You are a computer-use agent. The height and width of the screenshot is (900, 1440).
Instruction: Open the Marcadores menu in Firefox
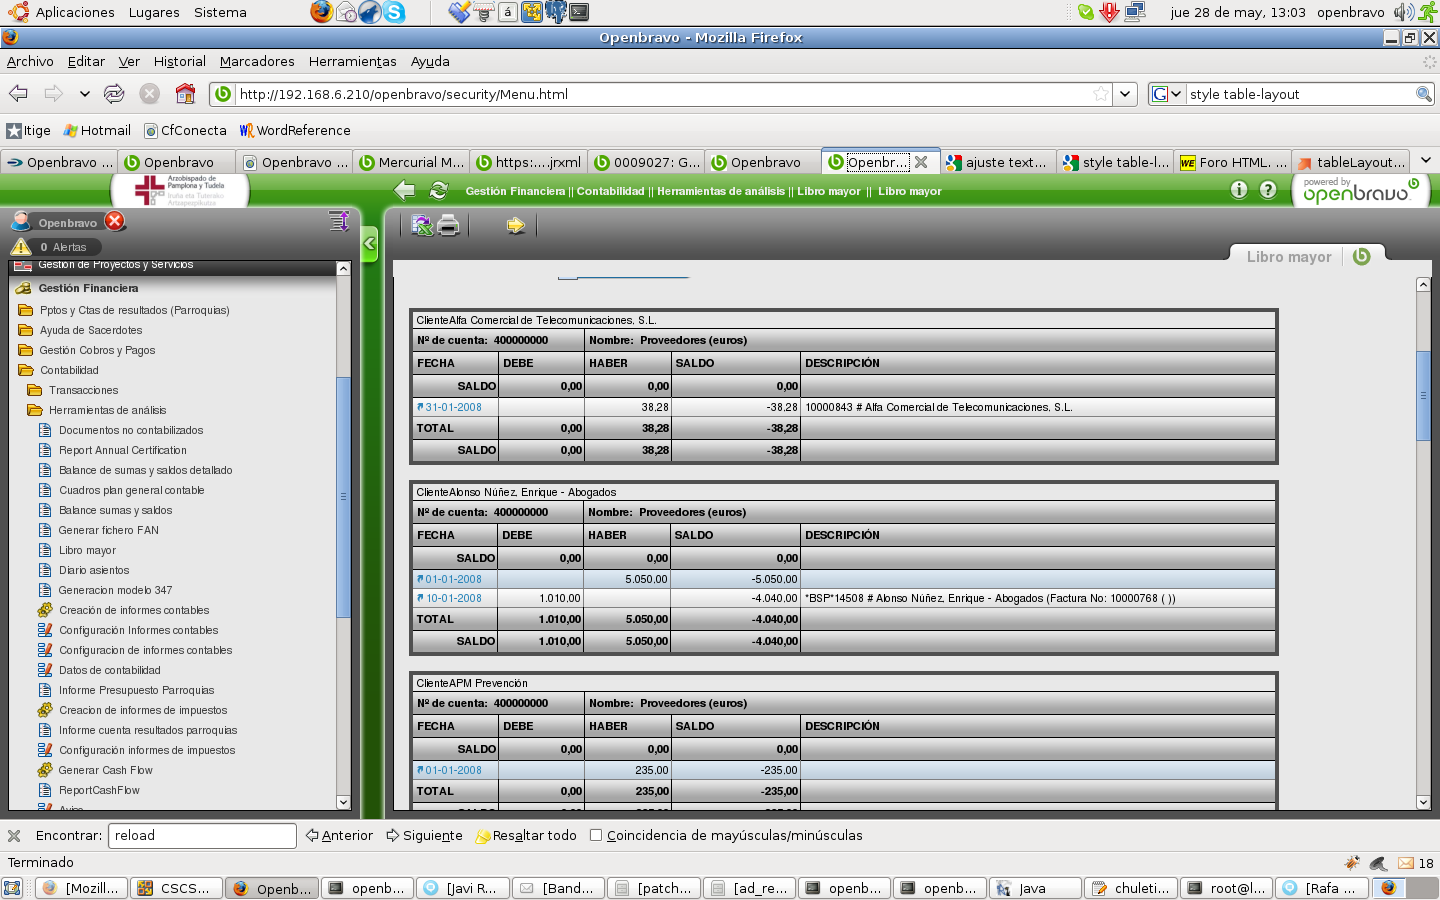(x=257, y=61)
